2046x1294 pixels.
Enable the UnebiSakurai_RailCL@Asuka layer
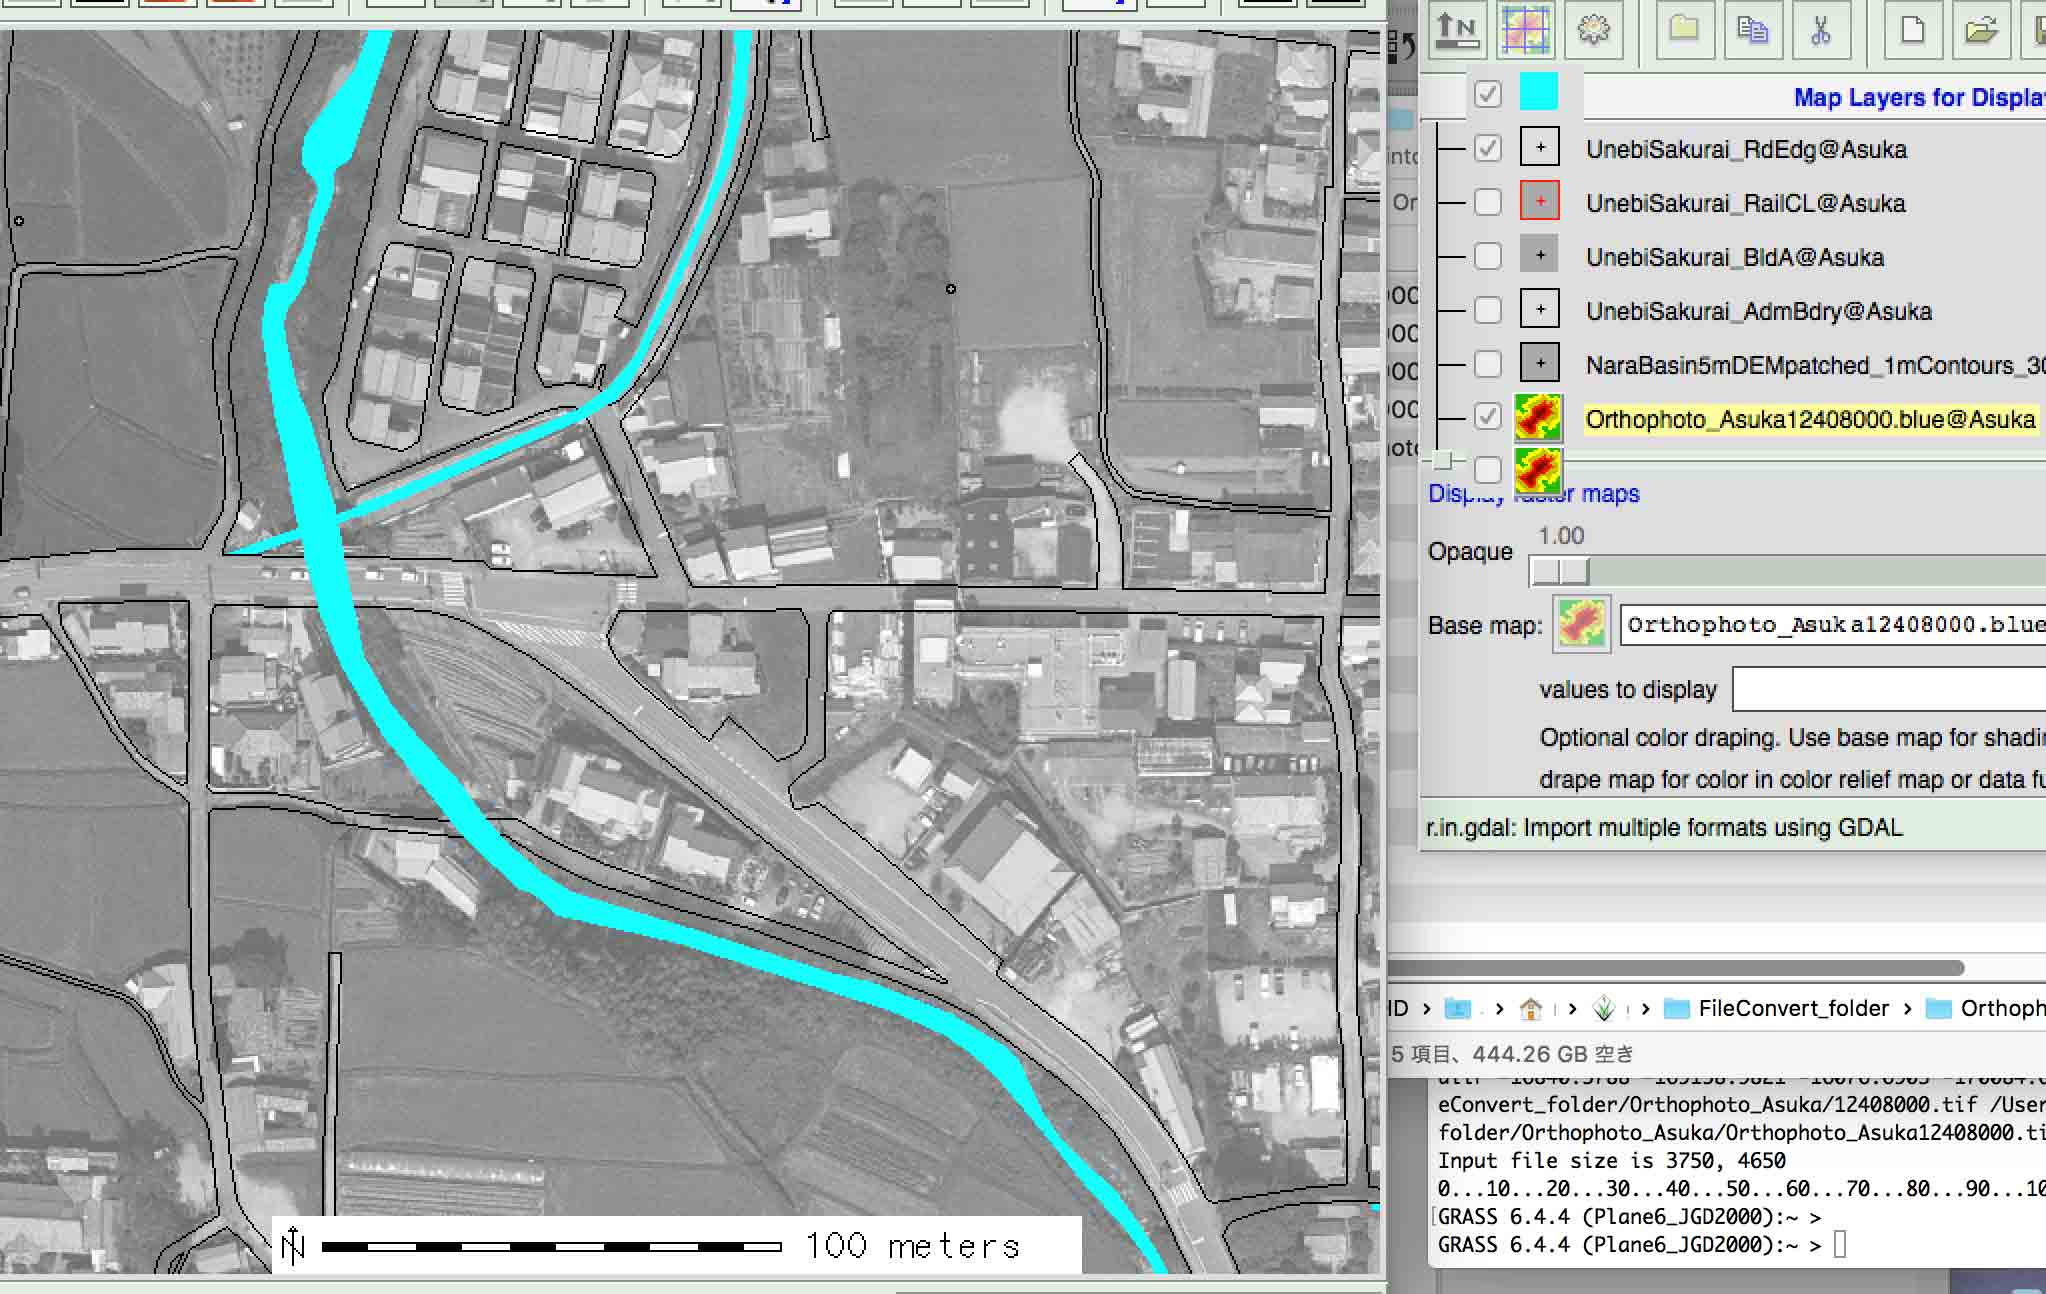click(x=1488, y=202)
